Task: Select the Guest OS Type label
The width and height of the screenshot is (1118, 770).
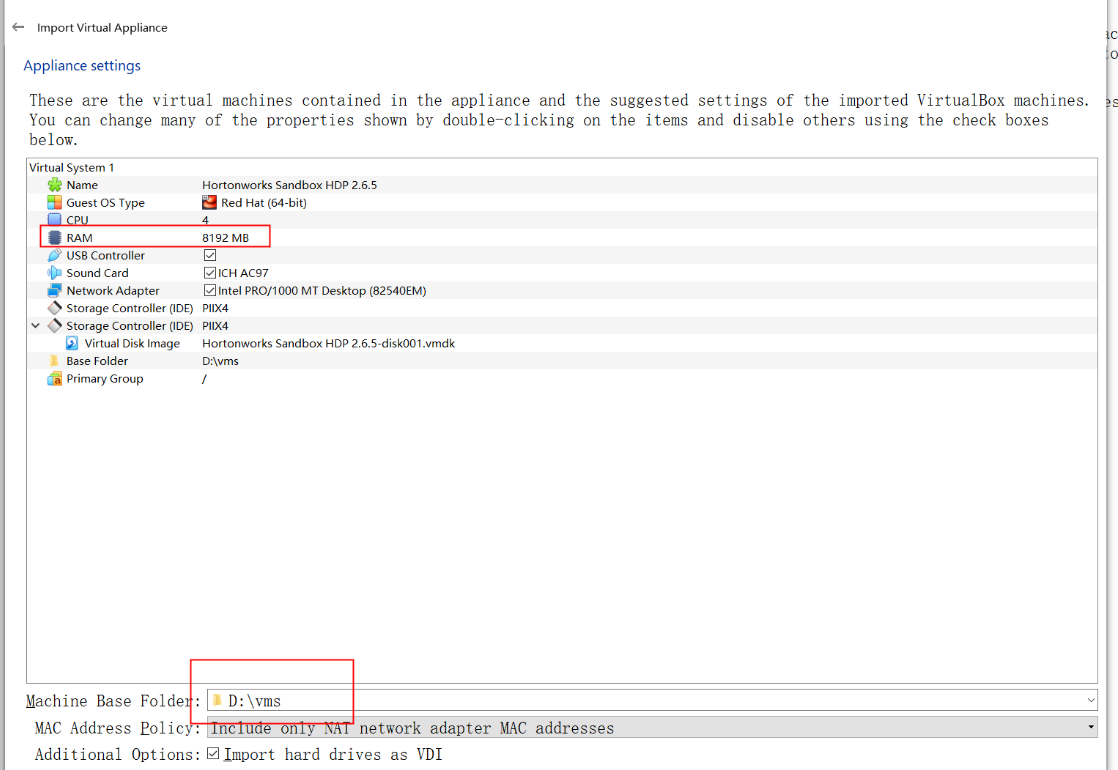Action: point(106,202)
